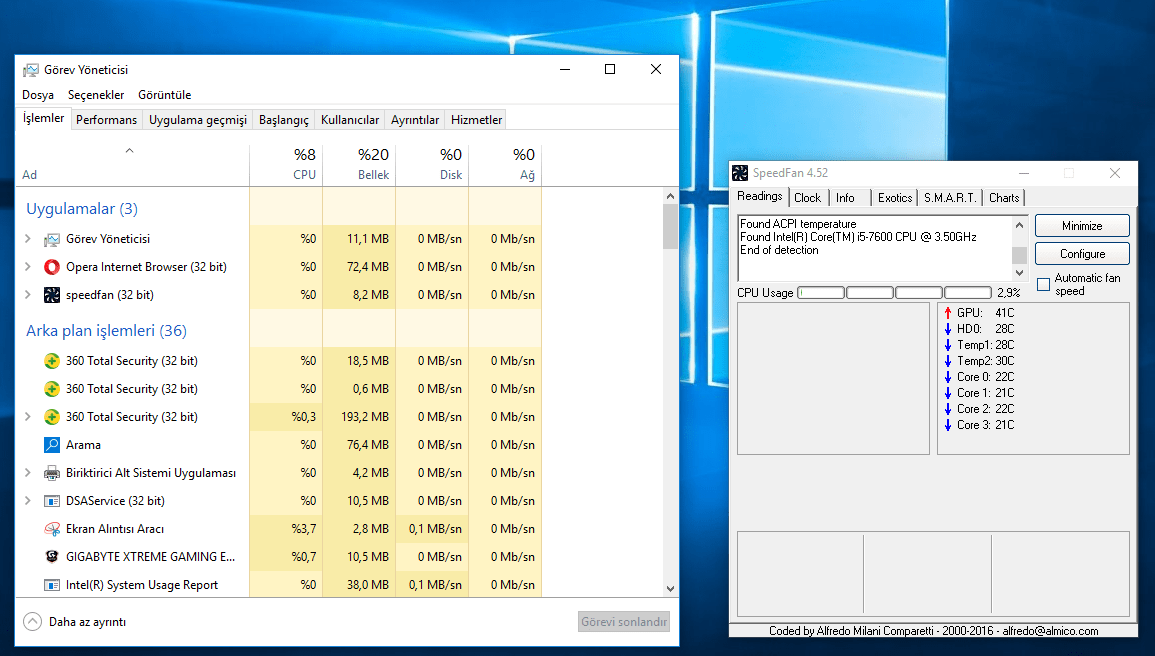The image size is (1155, 656).
Task: Click icon of 360 Total Security 0,6 MB
Action: pyautogui.click(x=52, y=389)
